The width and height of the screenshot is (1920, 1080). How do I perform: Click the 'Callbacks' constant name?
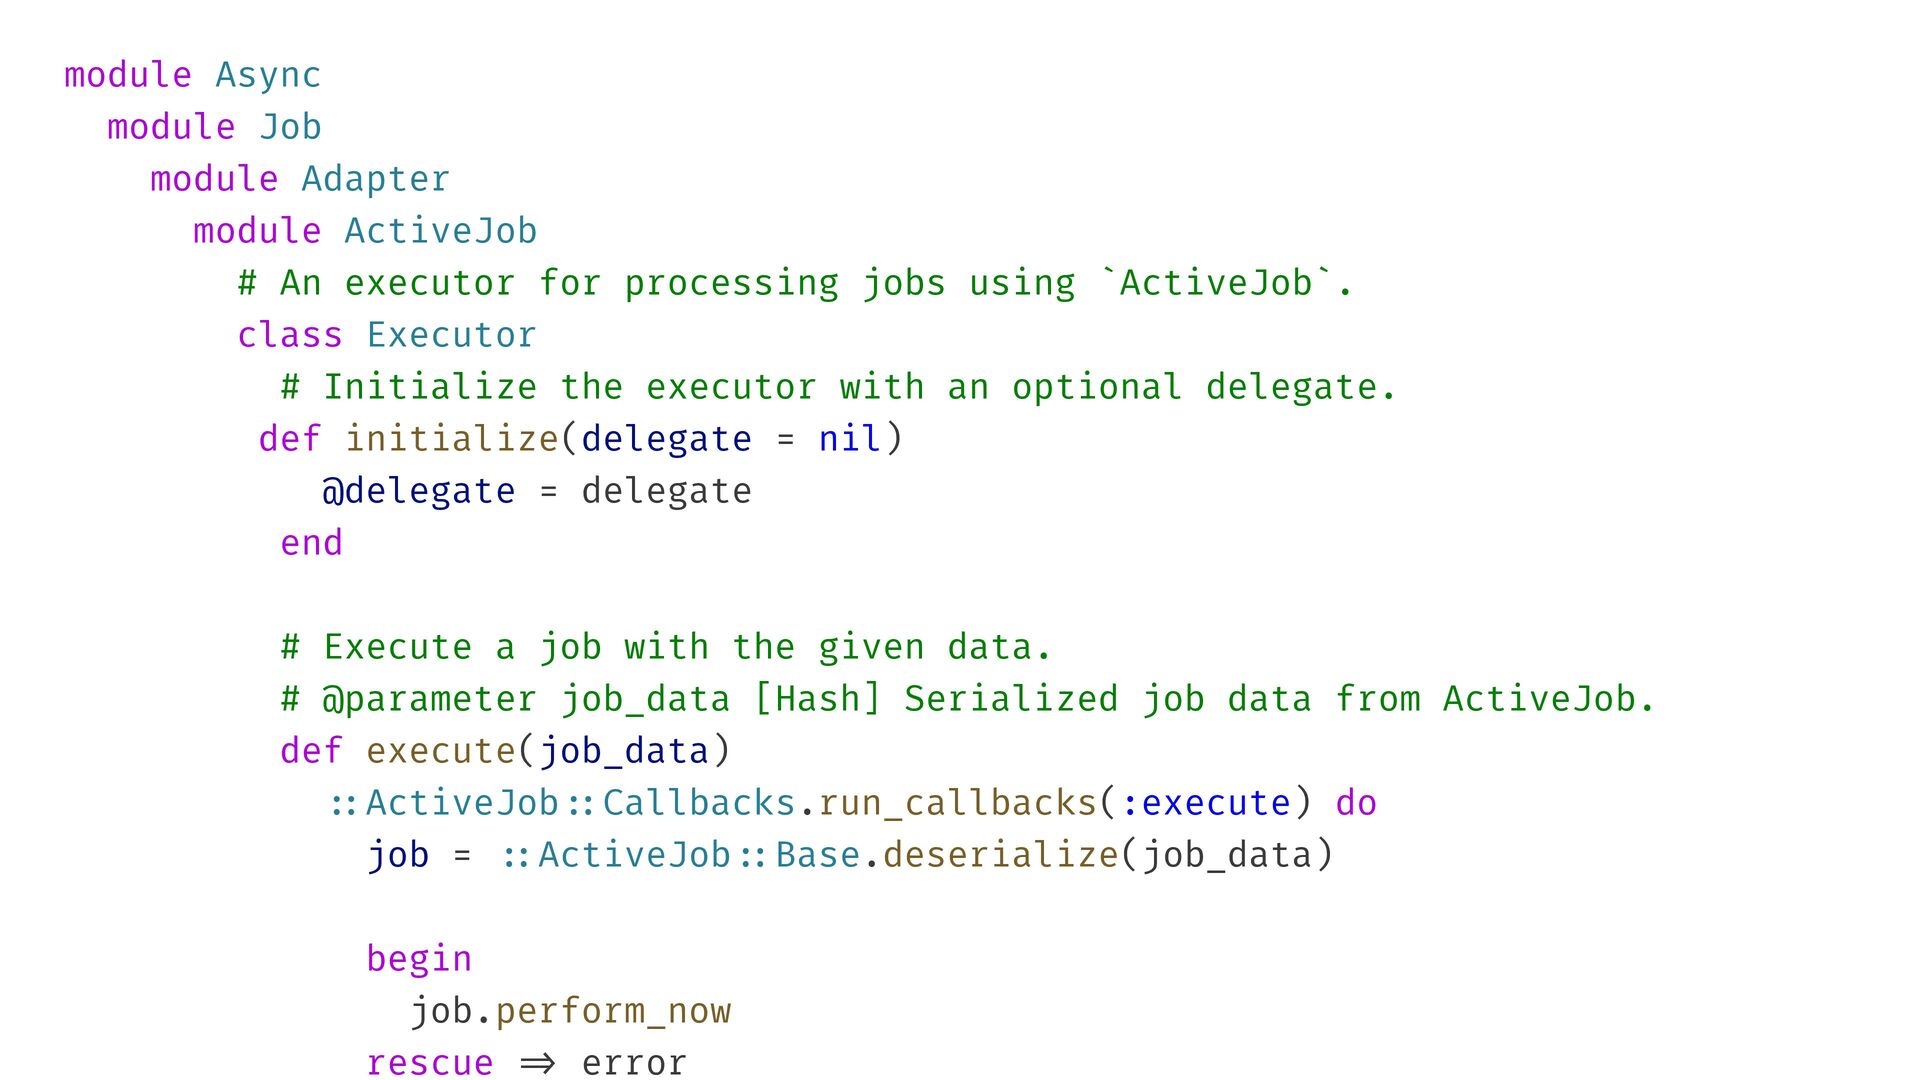[x=698, y=804]
